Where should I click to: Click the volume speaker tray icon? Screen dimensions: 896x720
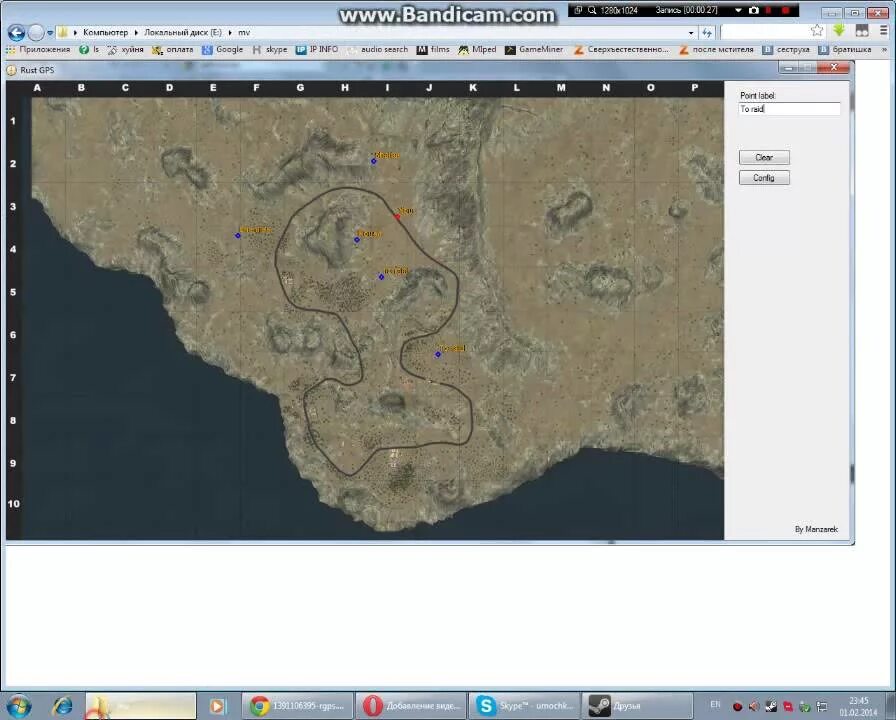click(x=754, y=707)
